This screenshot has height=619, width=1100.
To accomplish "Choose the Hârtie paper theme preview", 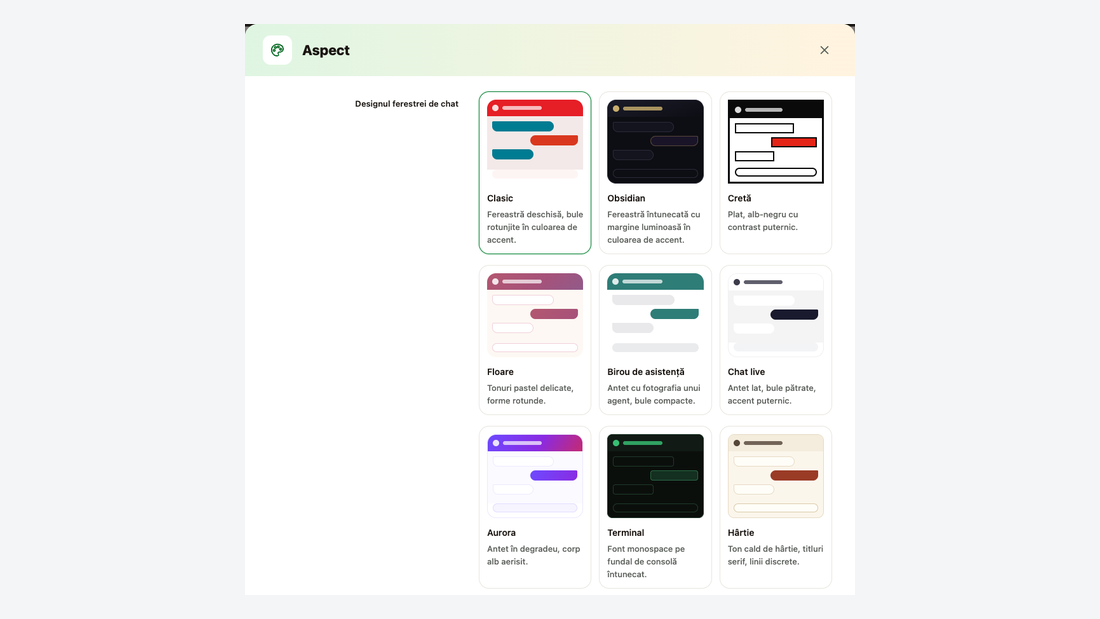I will 776,476.
